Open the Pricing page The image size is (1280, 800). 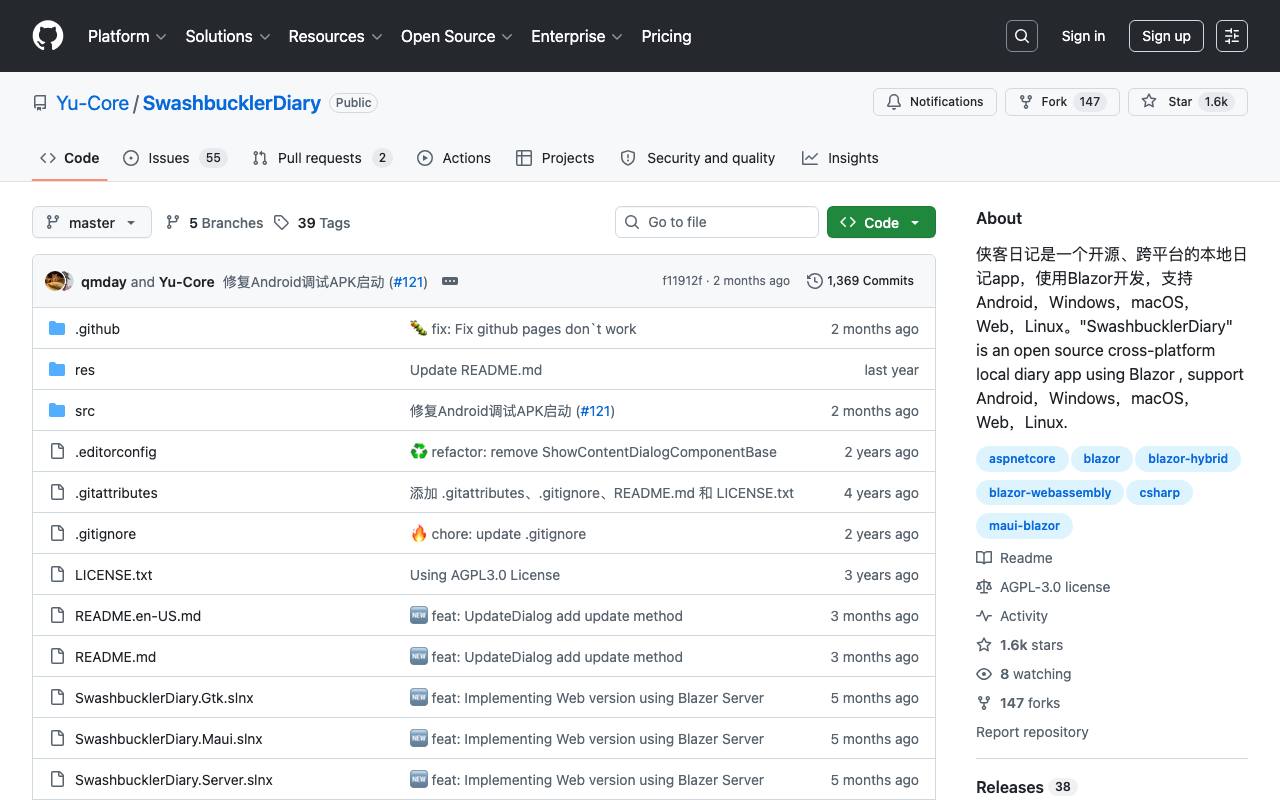click(666, 36)
